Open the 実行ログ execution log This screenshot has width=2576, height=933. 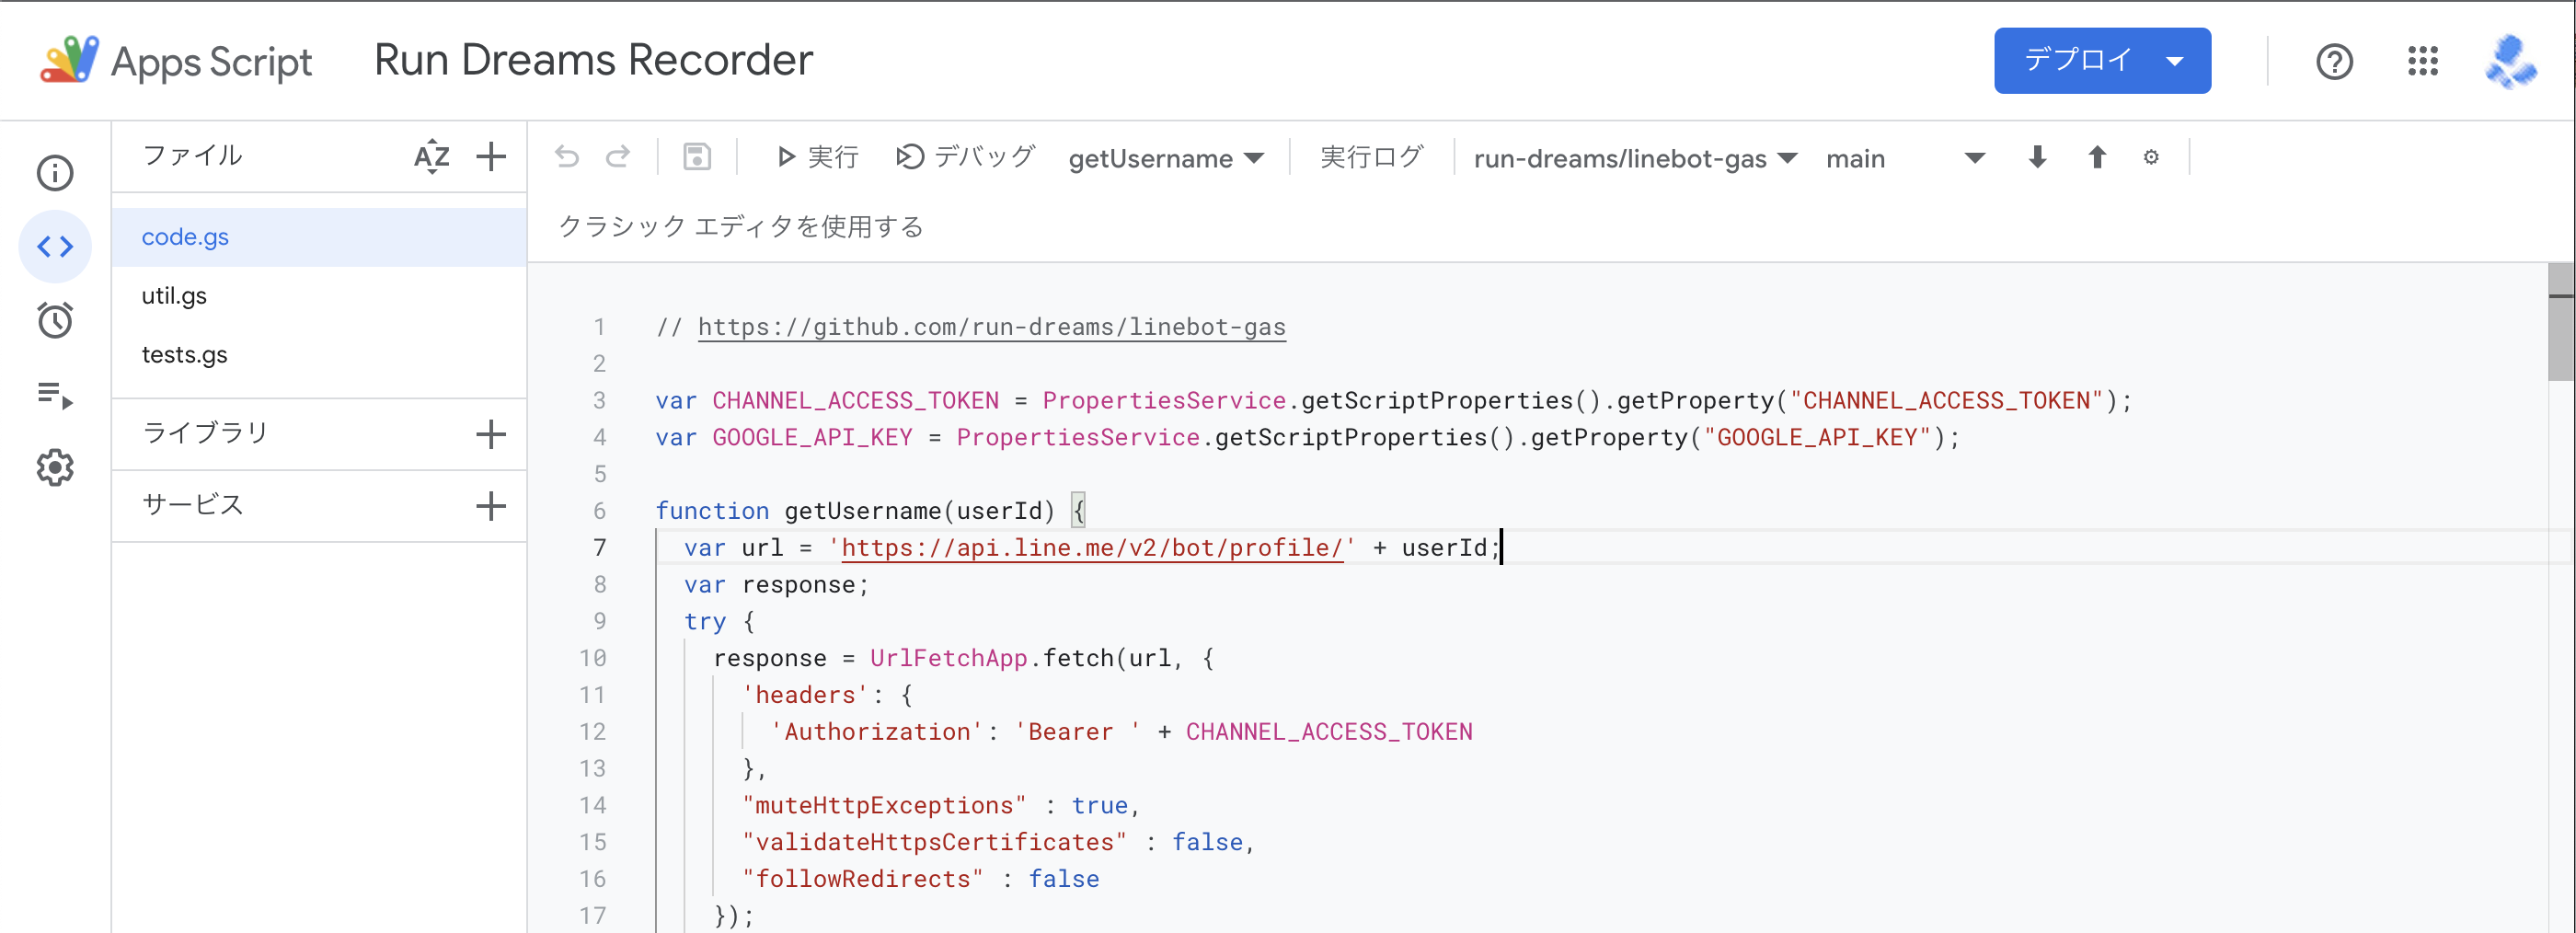point(1371,157)
